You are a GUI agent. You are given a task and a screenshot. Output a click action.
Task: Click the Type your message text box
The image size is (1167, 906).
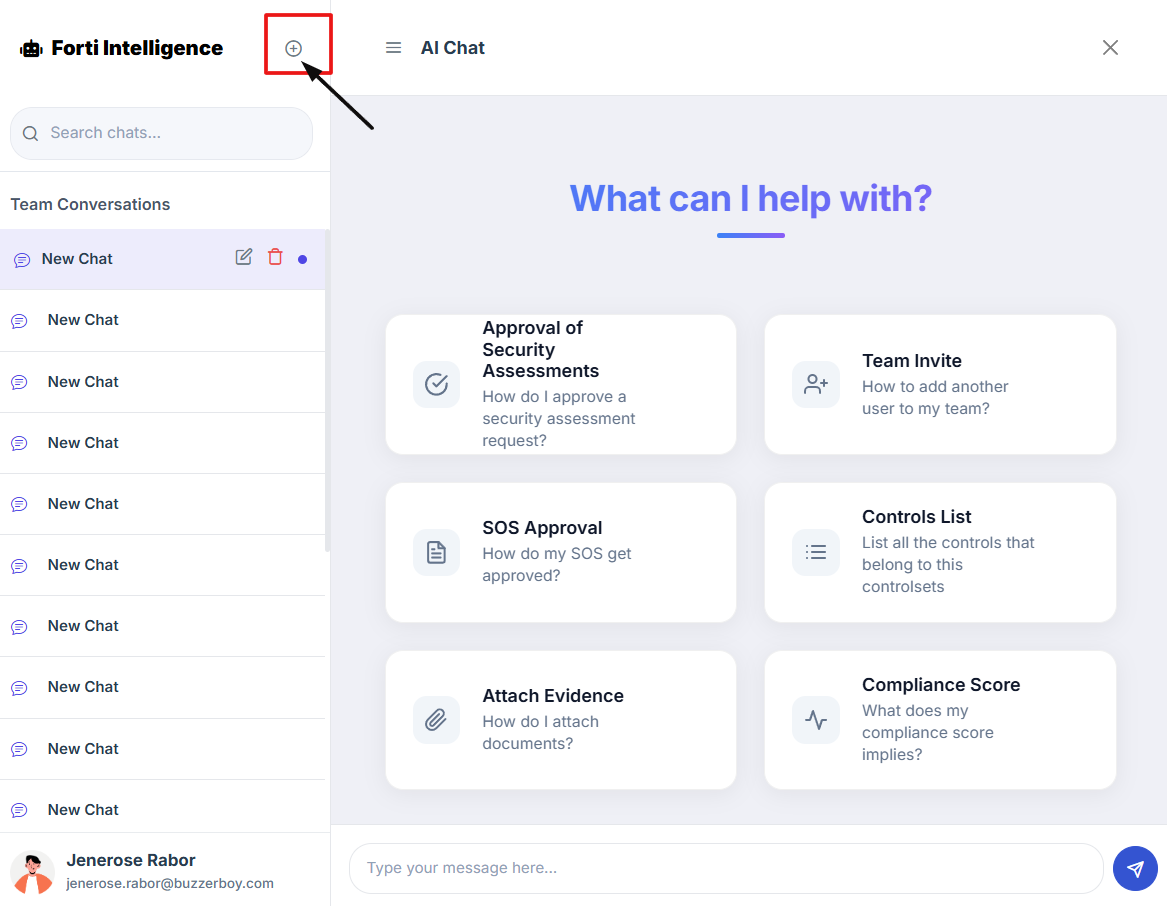pos(725,868)
